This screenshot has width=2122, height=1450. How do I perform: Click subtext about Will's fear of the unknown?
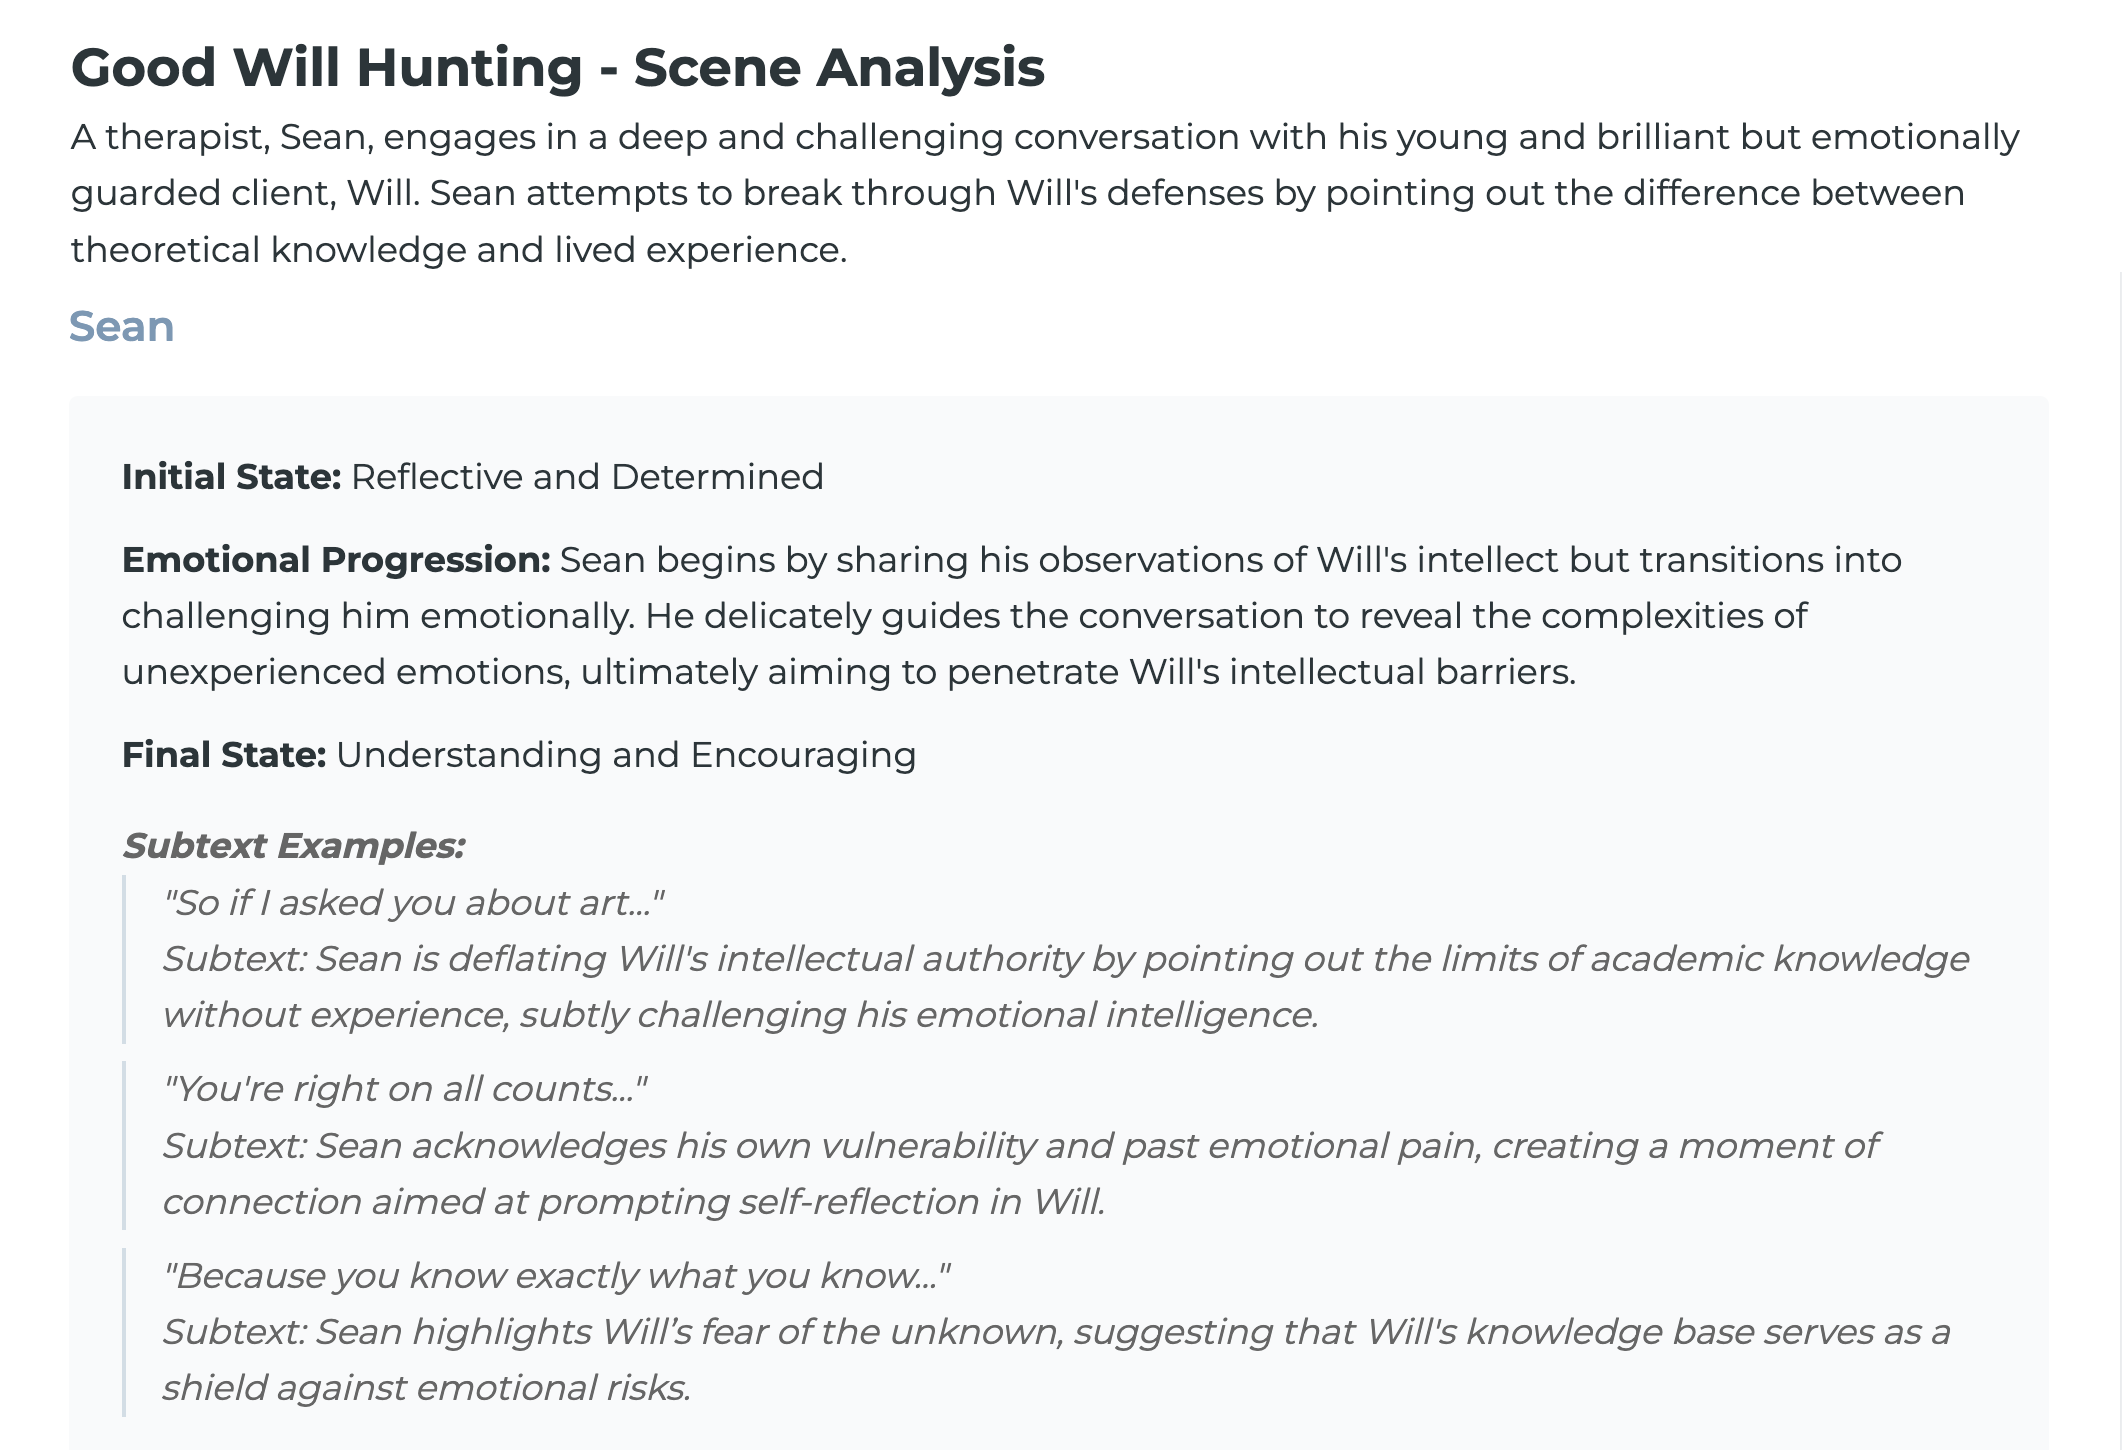(x=1056, y=1360)
